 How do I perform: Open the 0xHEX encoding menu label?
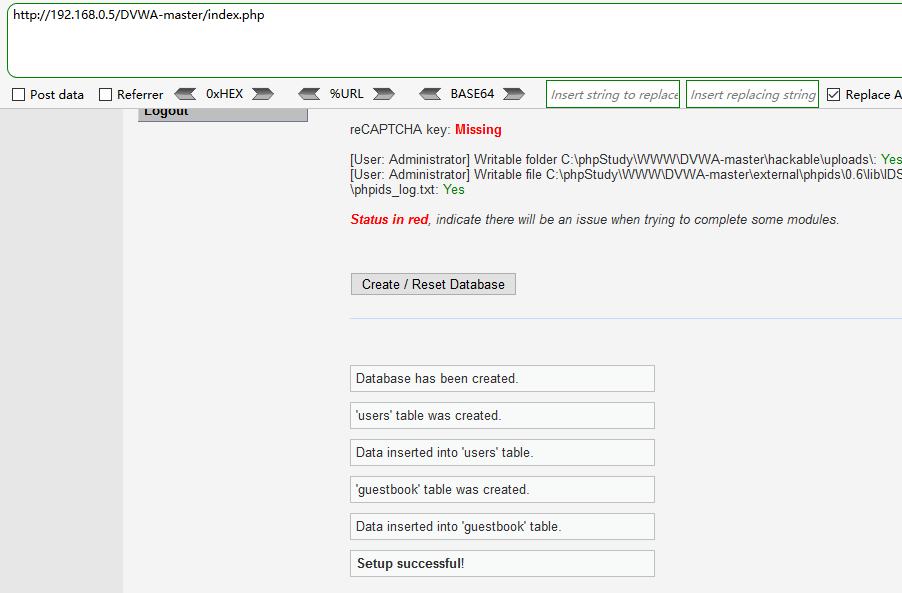(224, 94)
